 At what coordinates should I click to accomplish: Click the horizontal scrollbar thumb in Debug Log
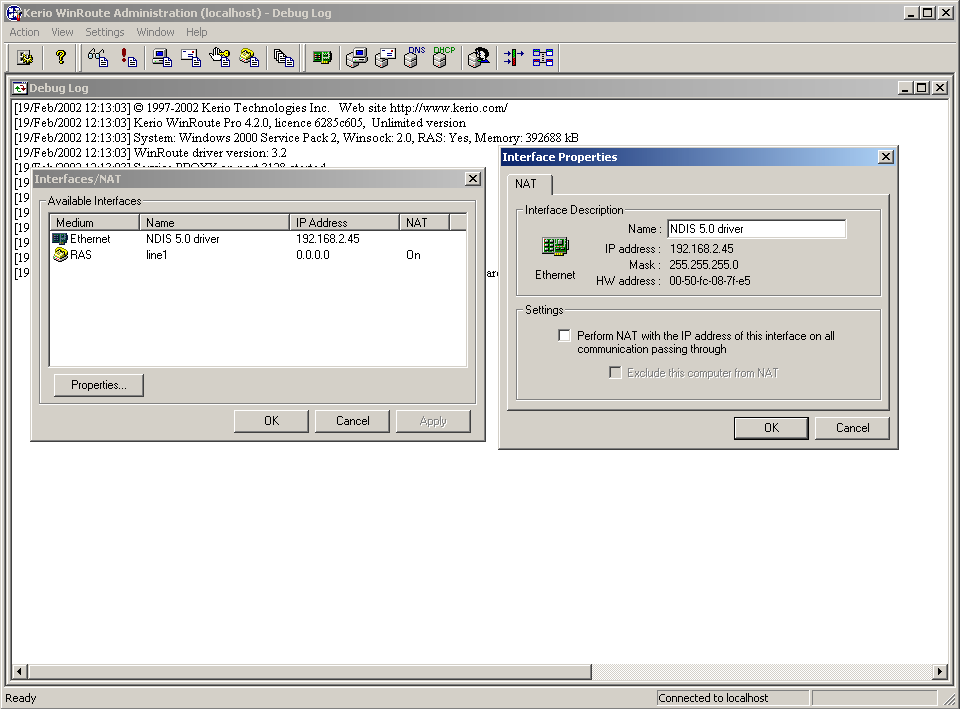point(310,672)
